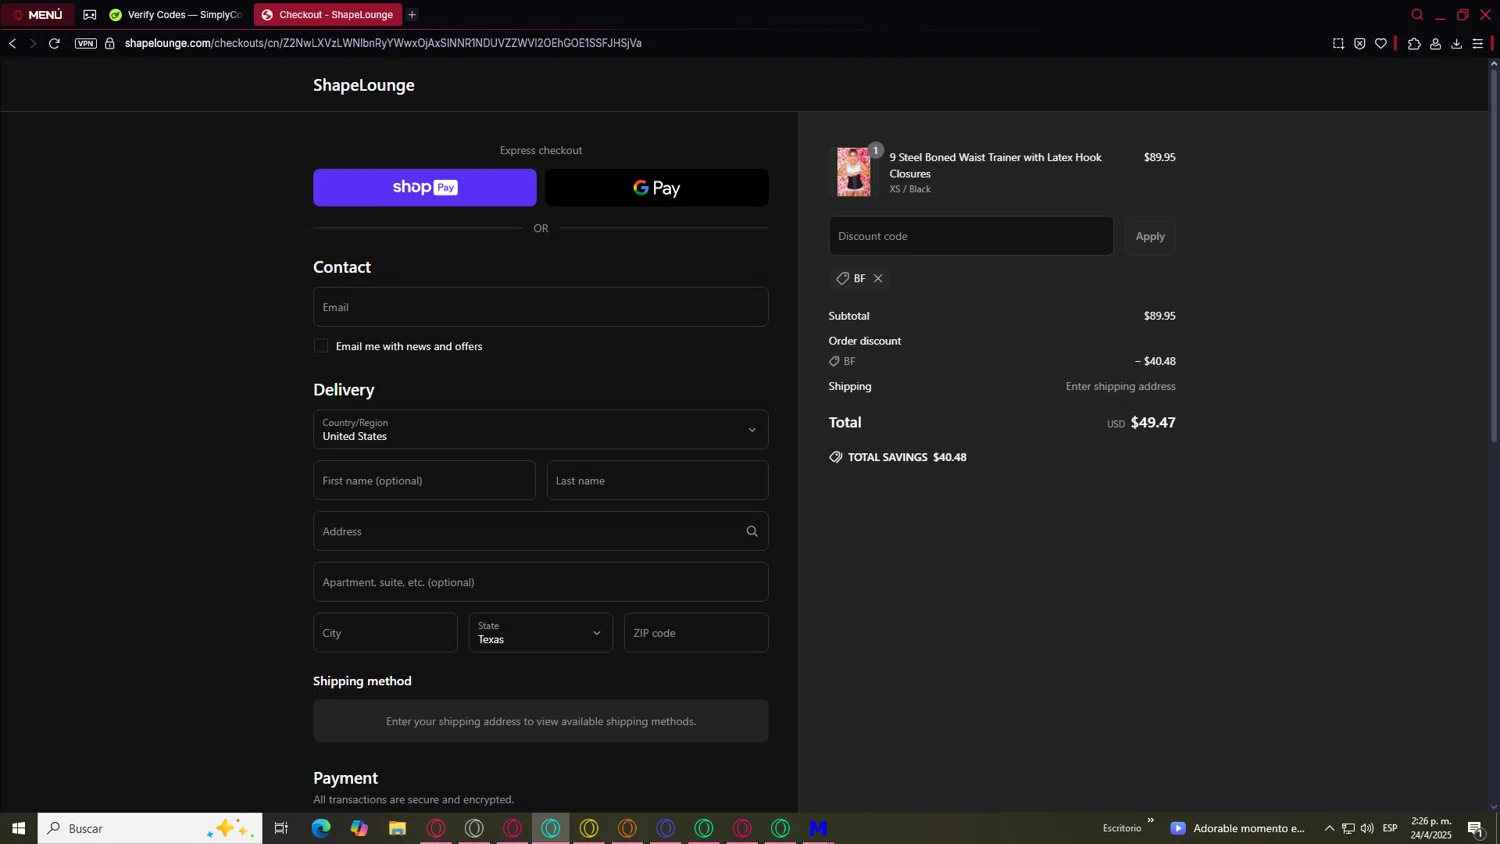The image size is (1500, 844).
Task: Click the Buscar taskbar search box
Action: [x=150, y=828]
